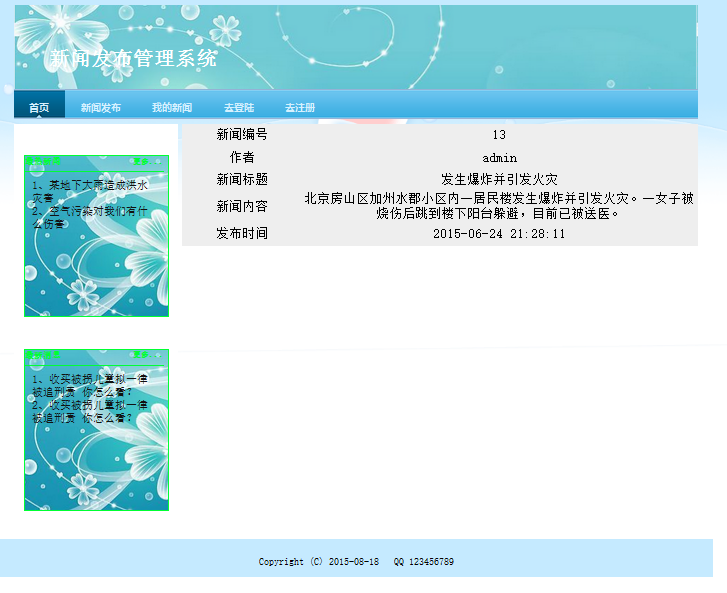This screenshot has height=593, width=727.
Task: Click the author value admin
Action: click(x=499, y=158)
